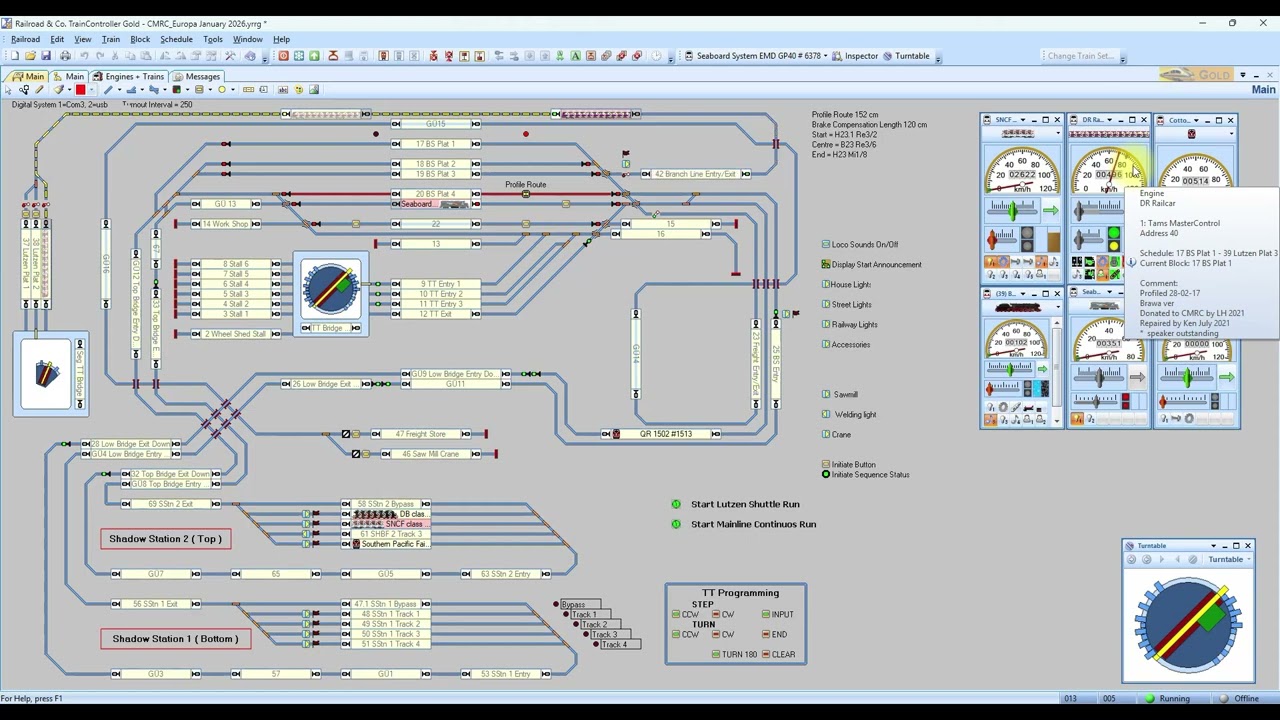Viewport: 1280px width, 720px height.
Task: Pick the red color swatch in toolbar
Action: pos(80,90)
